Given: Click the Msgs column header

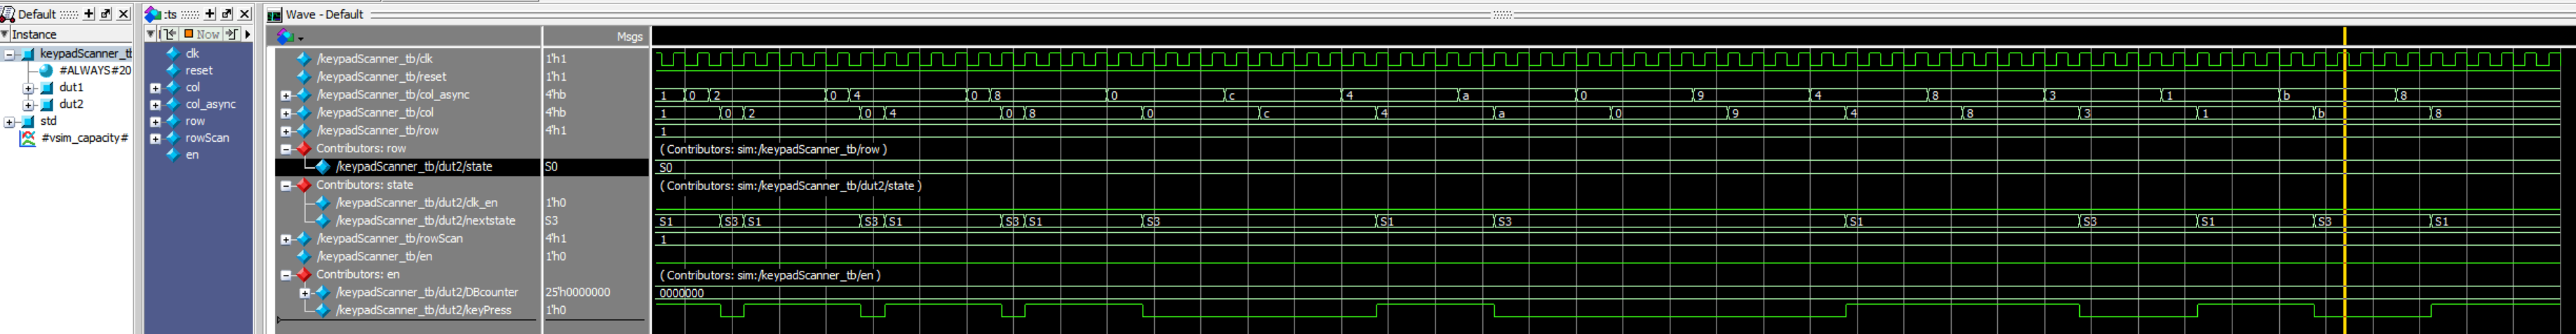Looking at the screenshot, I should [629, 36].
